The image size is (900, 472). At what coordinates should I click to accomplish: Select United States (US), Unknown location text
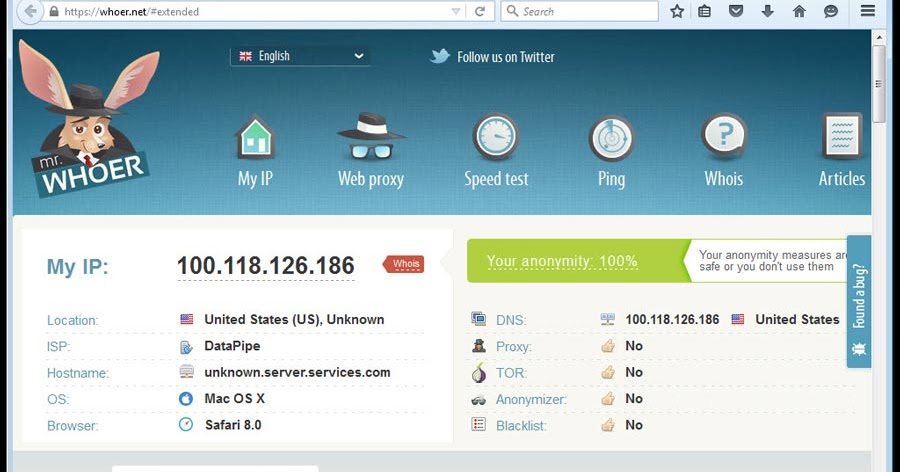click(294, 319)
